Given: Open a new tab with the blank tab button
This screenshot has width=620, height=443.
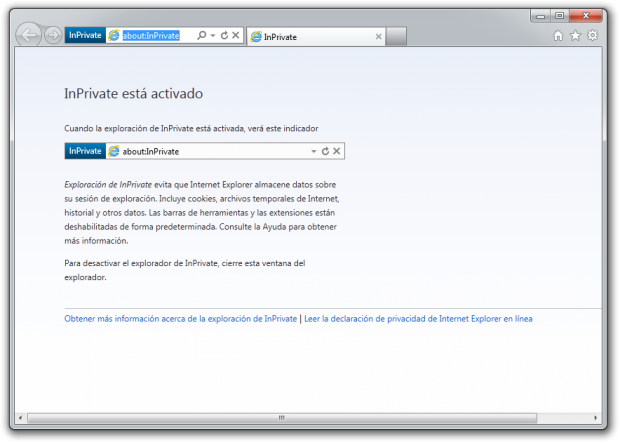Looking at the screenshot, I should (396, 36).
